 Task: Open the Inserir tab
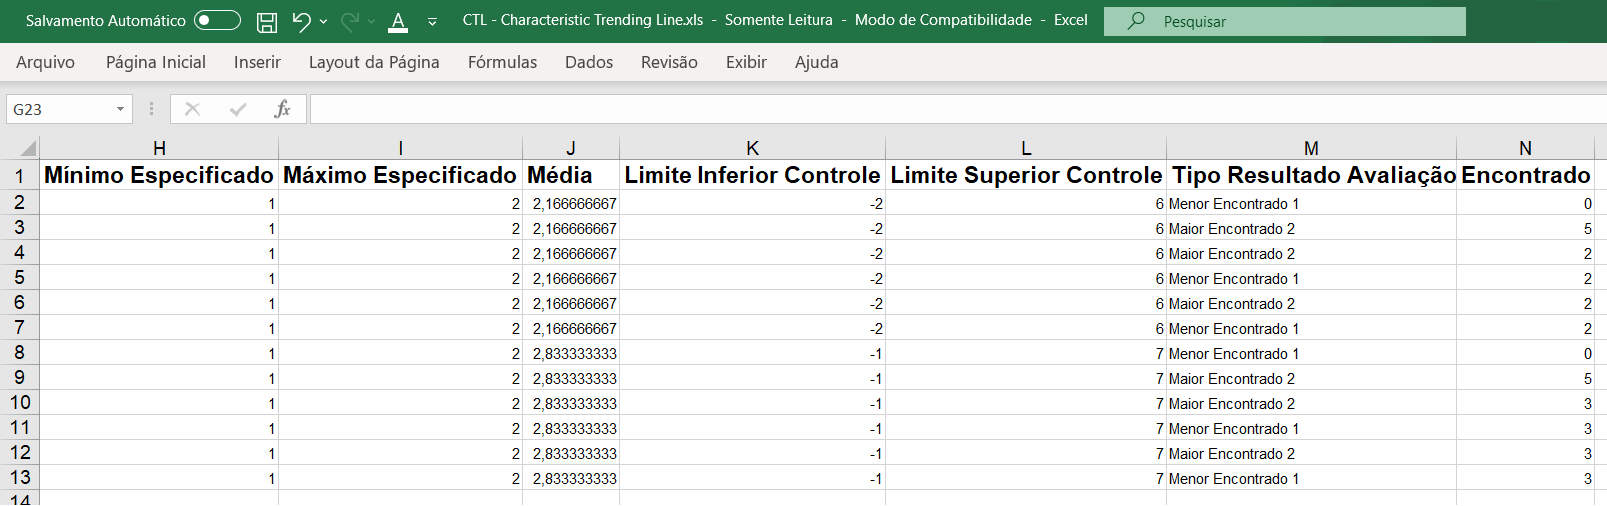(257, 62)
